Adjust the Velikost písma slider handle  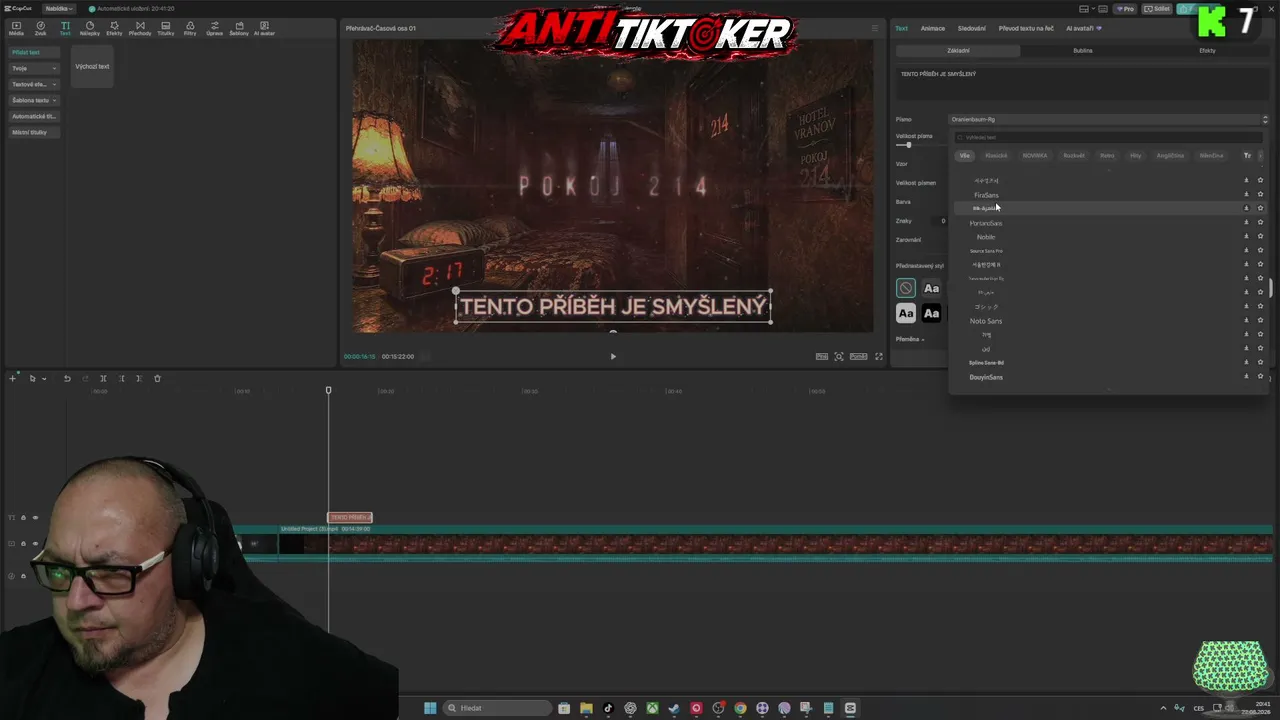tap(909, 145)
